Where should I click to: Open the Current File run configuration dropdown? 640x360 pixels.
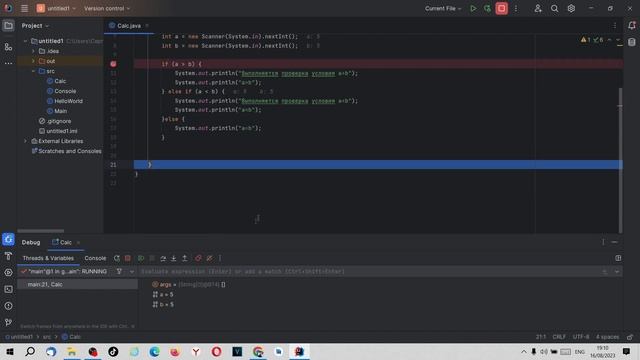point(443,8)
